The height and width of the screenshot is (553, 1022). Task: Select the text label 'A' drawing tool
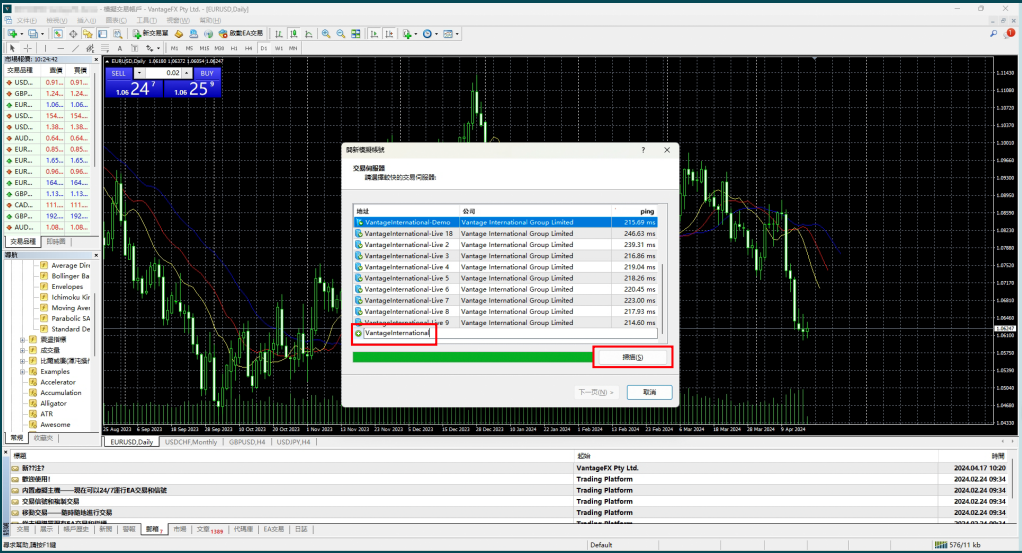(119, 47)
